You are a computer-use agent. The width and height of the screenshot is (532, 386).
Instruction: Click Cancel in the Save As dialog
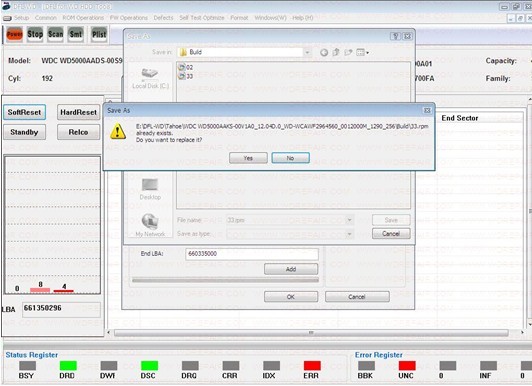(x=391, y=234)
